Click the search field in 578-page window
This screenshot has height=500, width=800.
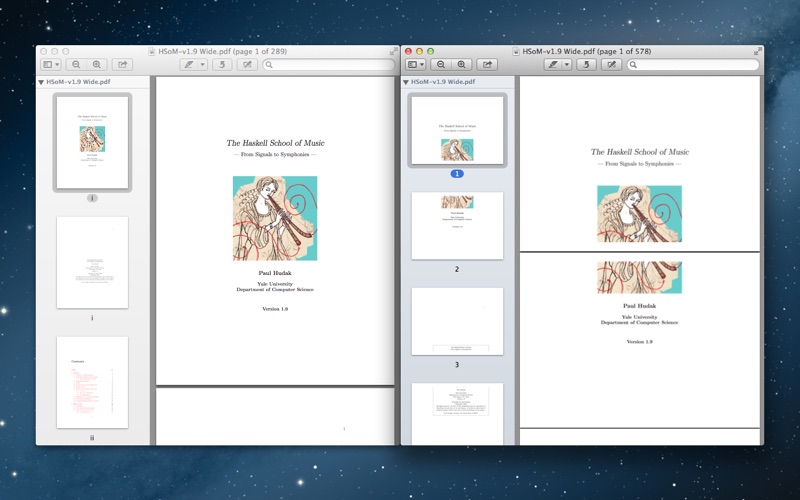point(693,65)
